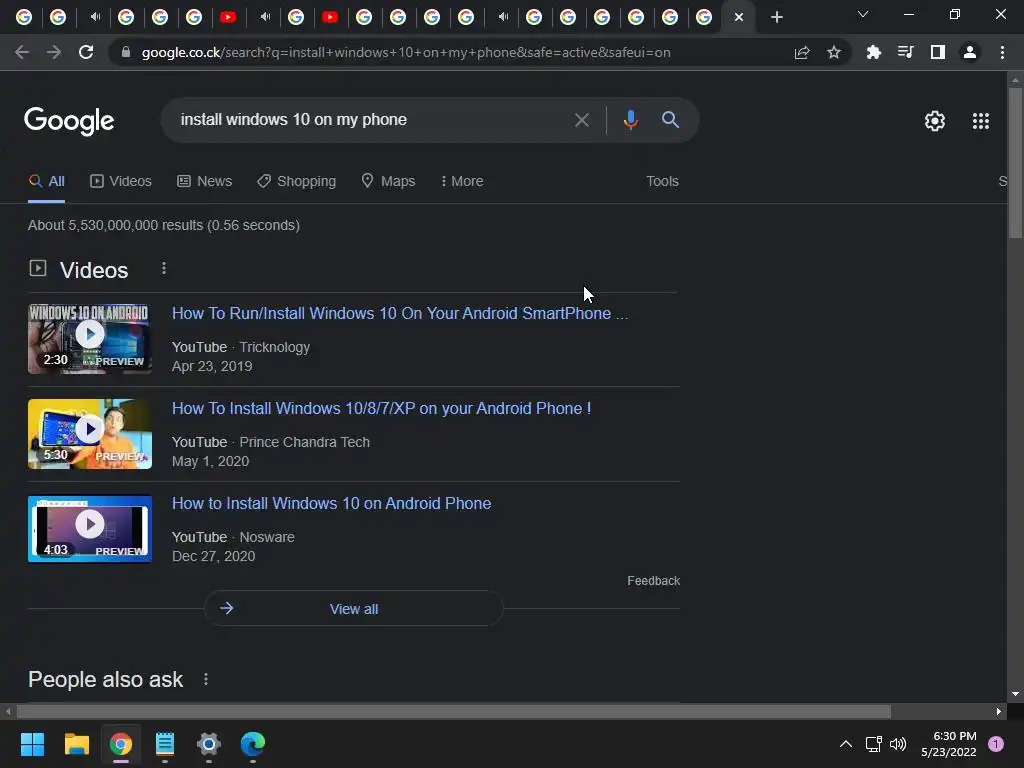Close the active browser tab
The image size is (1024, 768).
pyautogui.click(x=739, y=17)
